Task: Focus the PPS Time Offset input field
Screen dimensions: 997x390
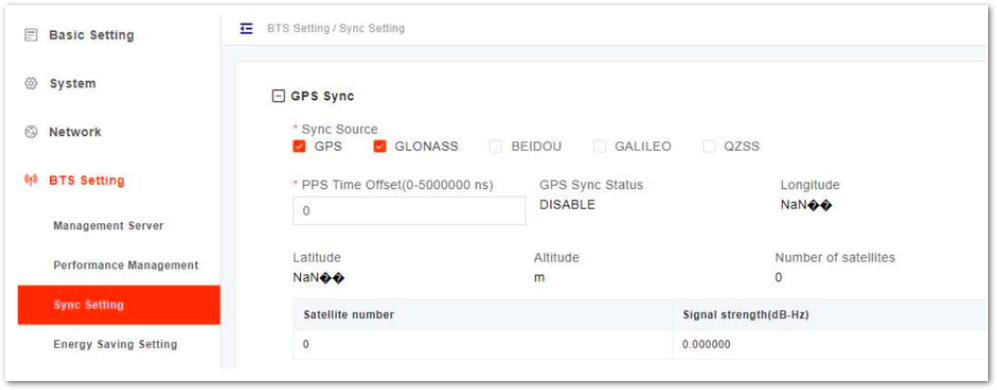Action: [409, 211]
